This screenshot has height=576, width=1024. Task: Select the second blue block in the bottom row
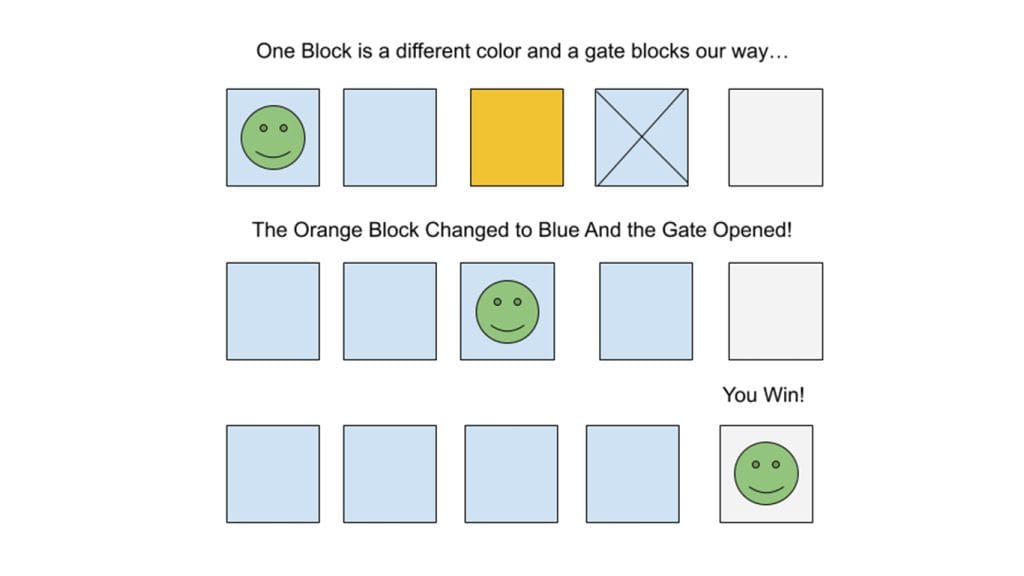click(390, 474)
